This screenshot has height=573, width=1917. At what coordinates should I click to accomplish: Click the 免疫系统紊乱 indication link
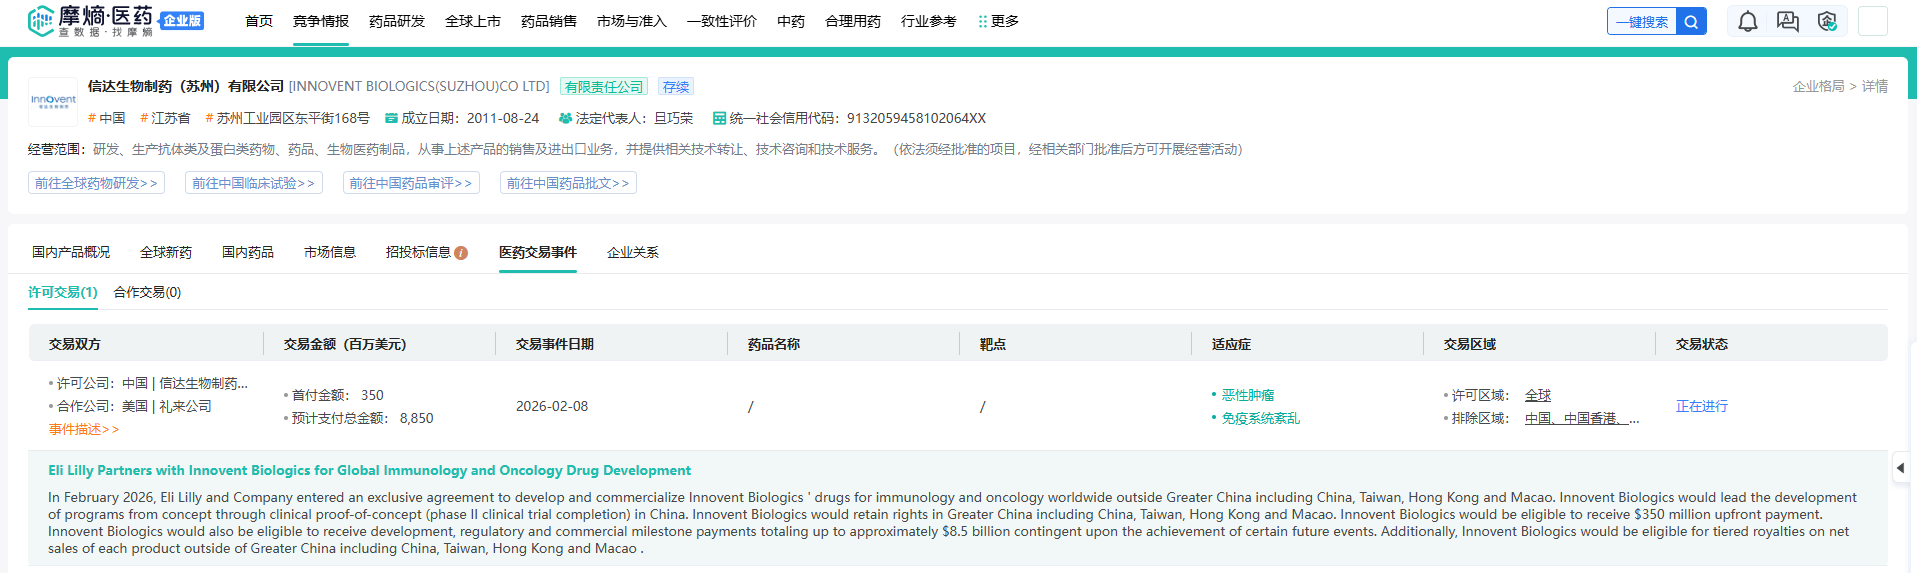click(1261, 418)
